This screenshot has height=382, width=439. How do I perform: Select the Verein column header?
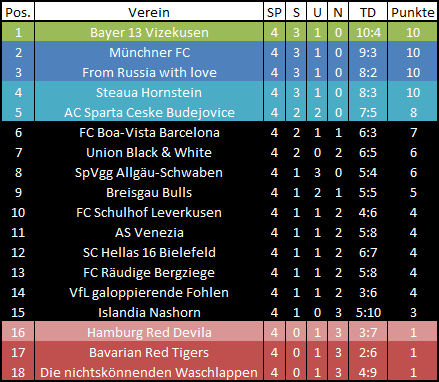point(149,12)
